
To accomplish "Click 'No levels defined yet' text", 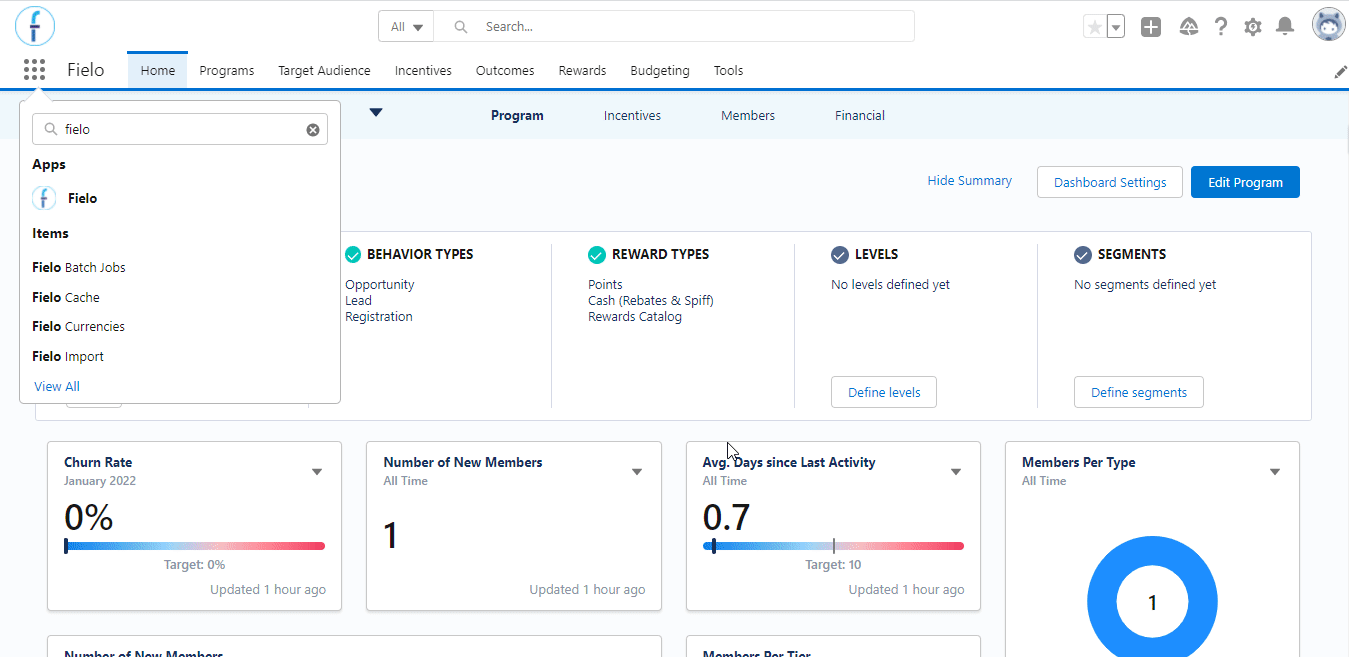I will tap(891, 284).
